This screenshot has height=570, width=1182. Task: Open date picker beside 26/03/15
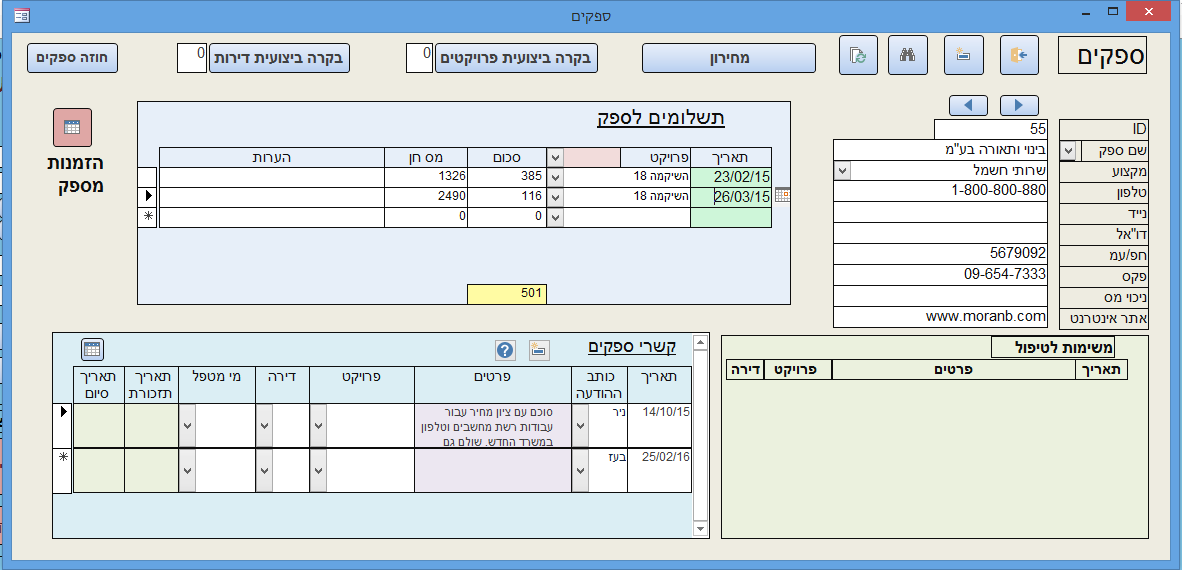[782, 196]
